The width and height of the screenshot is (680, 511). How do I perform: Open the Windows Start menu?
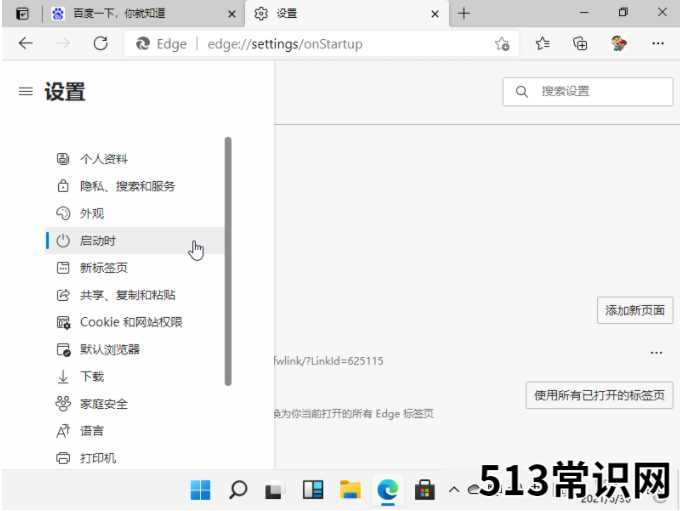[x=200, y=490]
